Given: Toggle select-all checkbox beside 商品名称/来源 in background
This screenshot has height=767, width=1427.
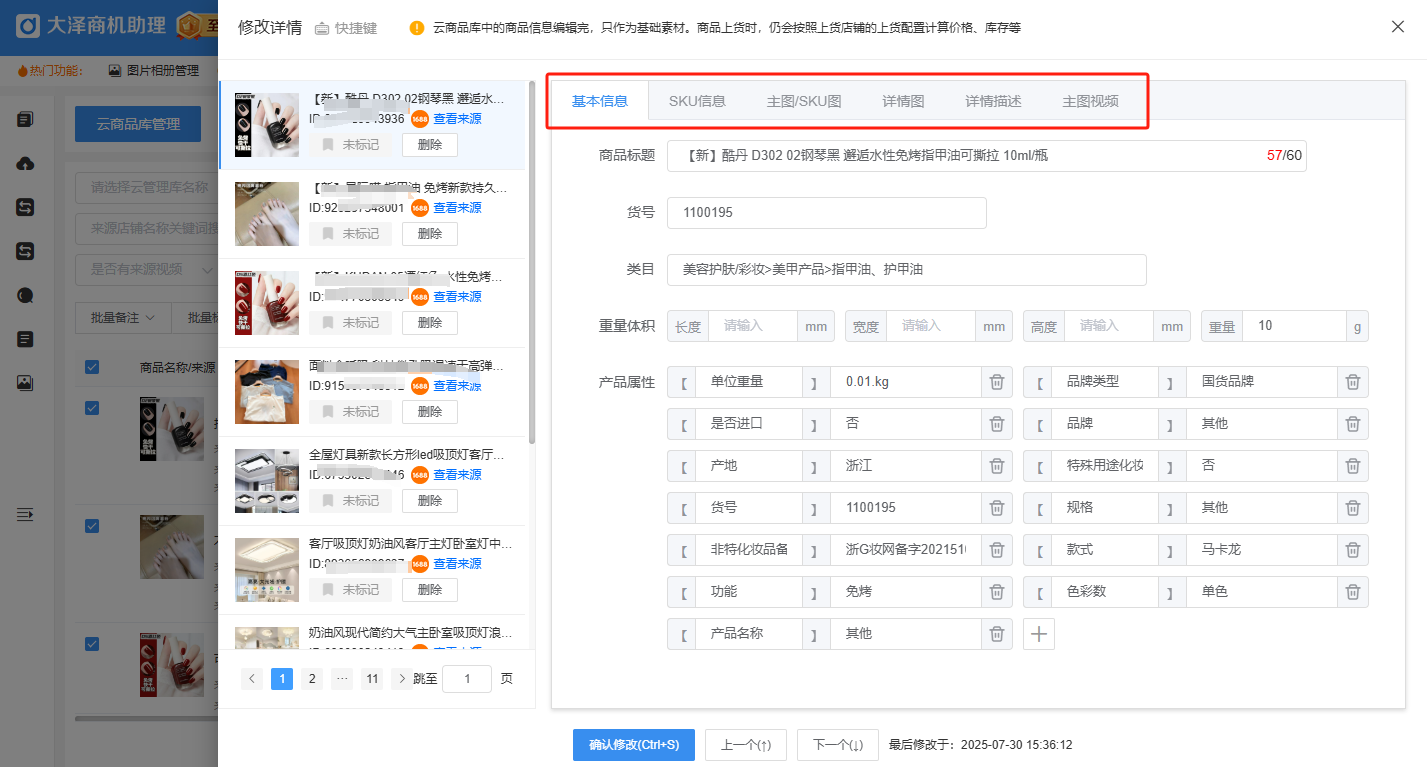Looking at the screenshot, I should tap(92, 367).
